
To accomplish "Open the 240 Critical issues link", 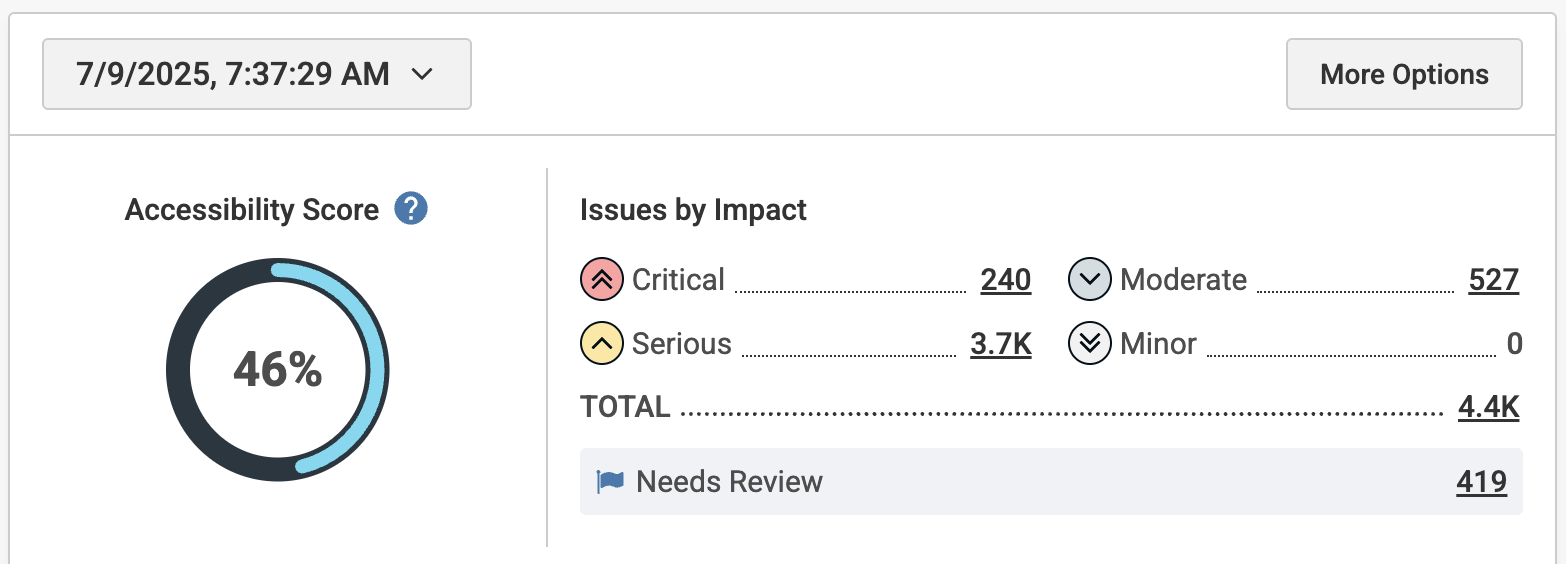I will tap(1005, 280).
